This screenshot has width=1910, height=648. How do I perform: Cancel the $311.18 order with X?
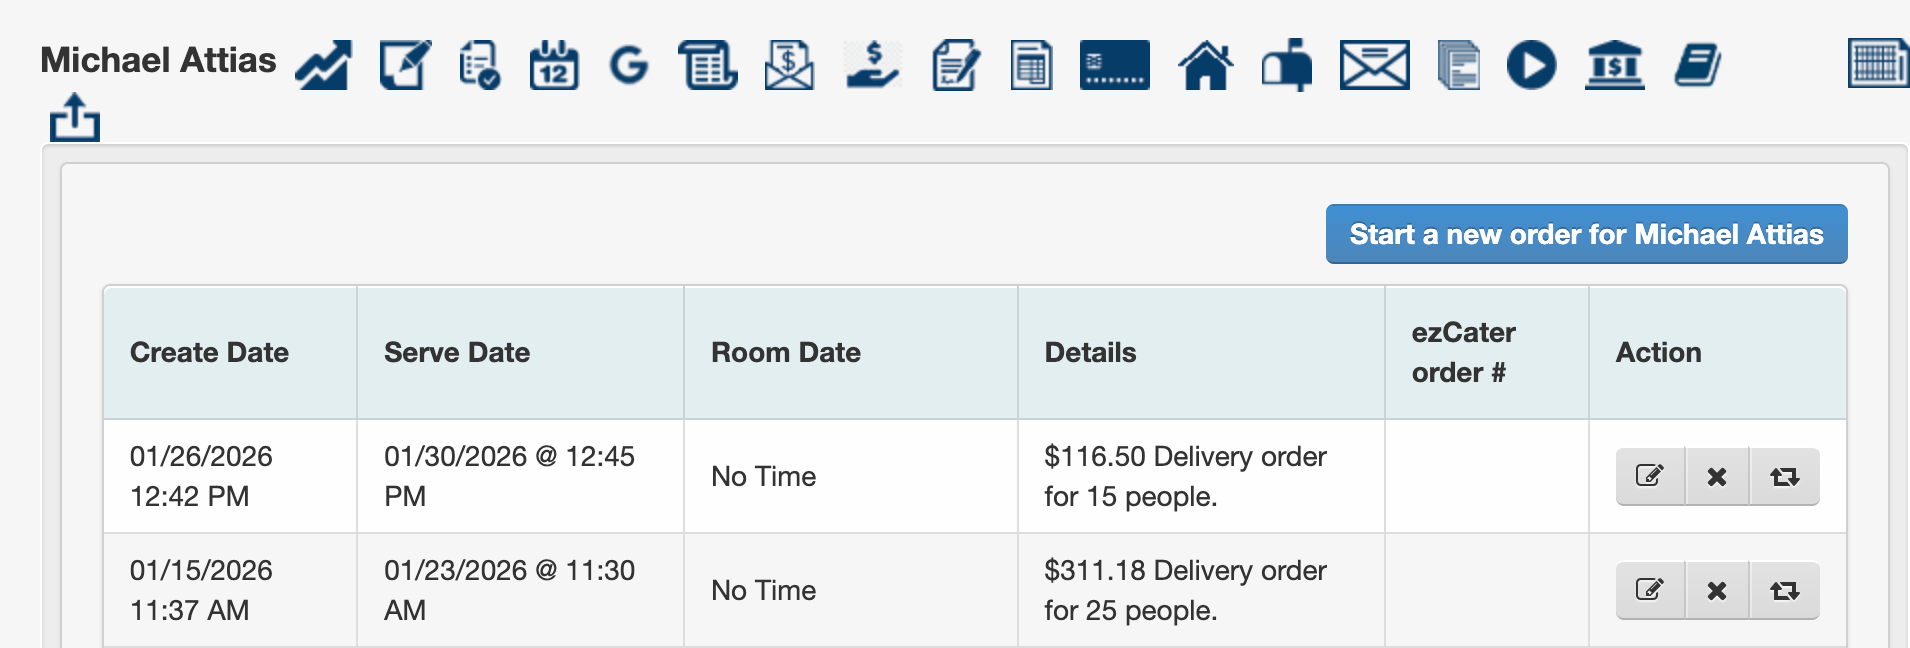(x=1717, y=590)
